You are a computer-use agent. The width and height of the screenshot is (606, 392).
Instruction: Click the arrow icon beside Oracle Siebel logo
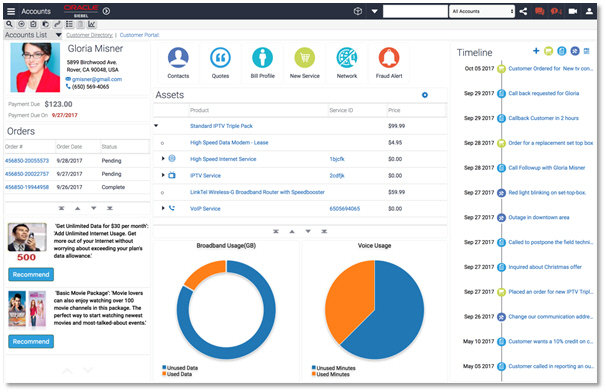(x=106, y=11)
